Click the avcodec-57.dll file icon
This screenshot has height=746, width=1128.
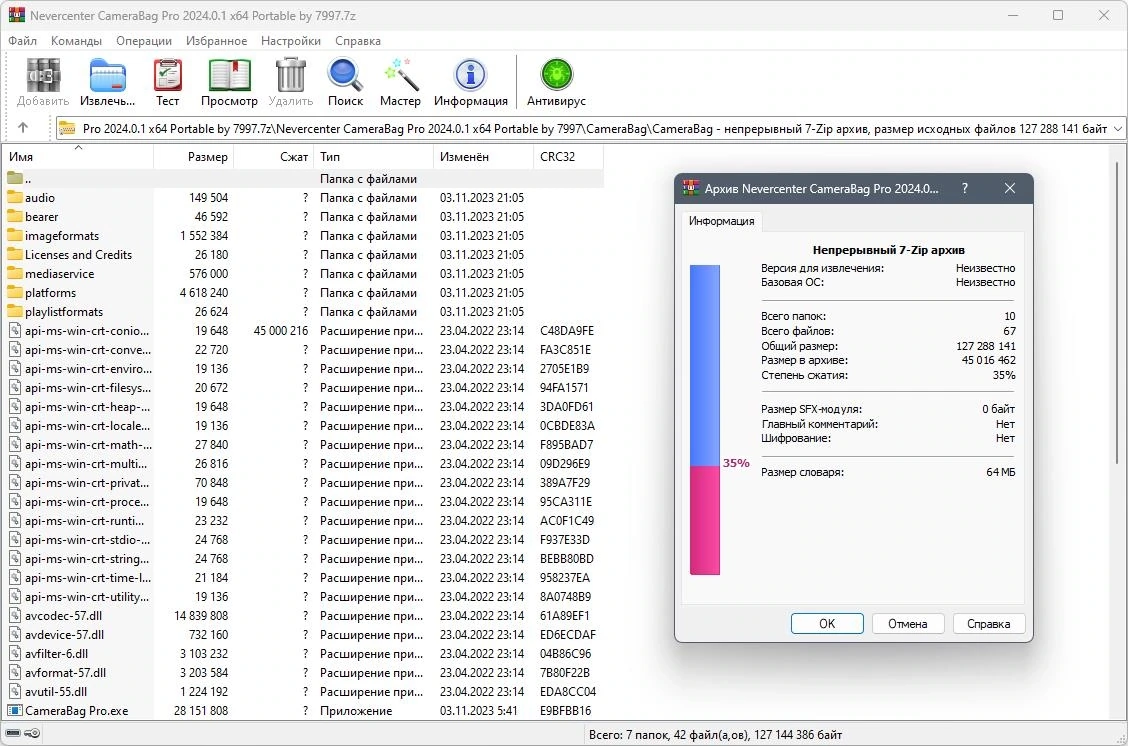point(15,615)
